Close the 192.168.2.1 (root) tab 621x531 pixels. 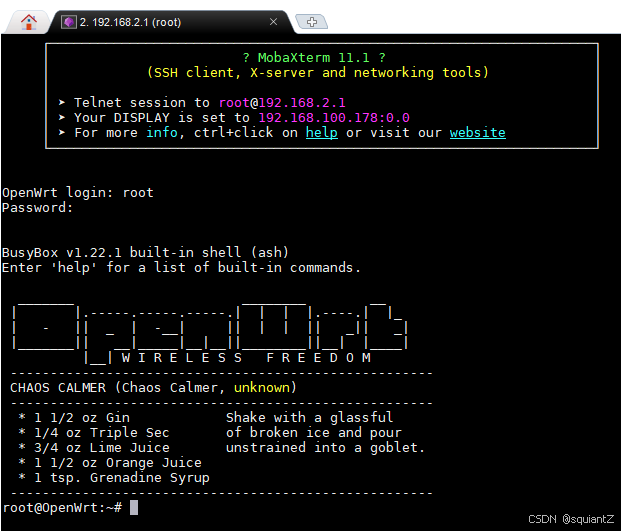point(273,22)
